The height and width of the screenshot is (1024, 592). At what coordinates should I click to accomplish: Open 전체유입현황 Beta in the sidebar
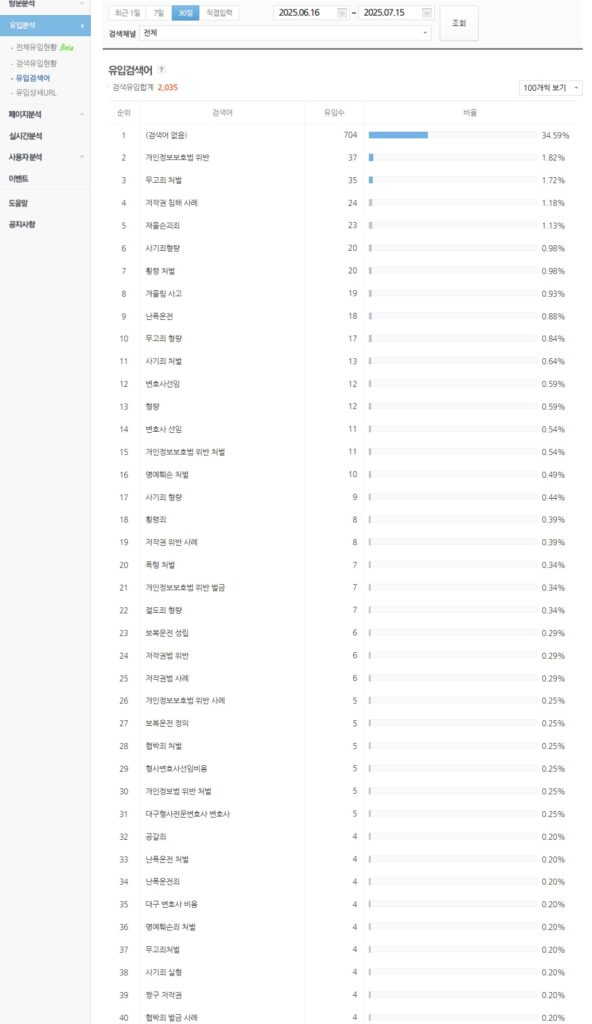pos(44,48)
